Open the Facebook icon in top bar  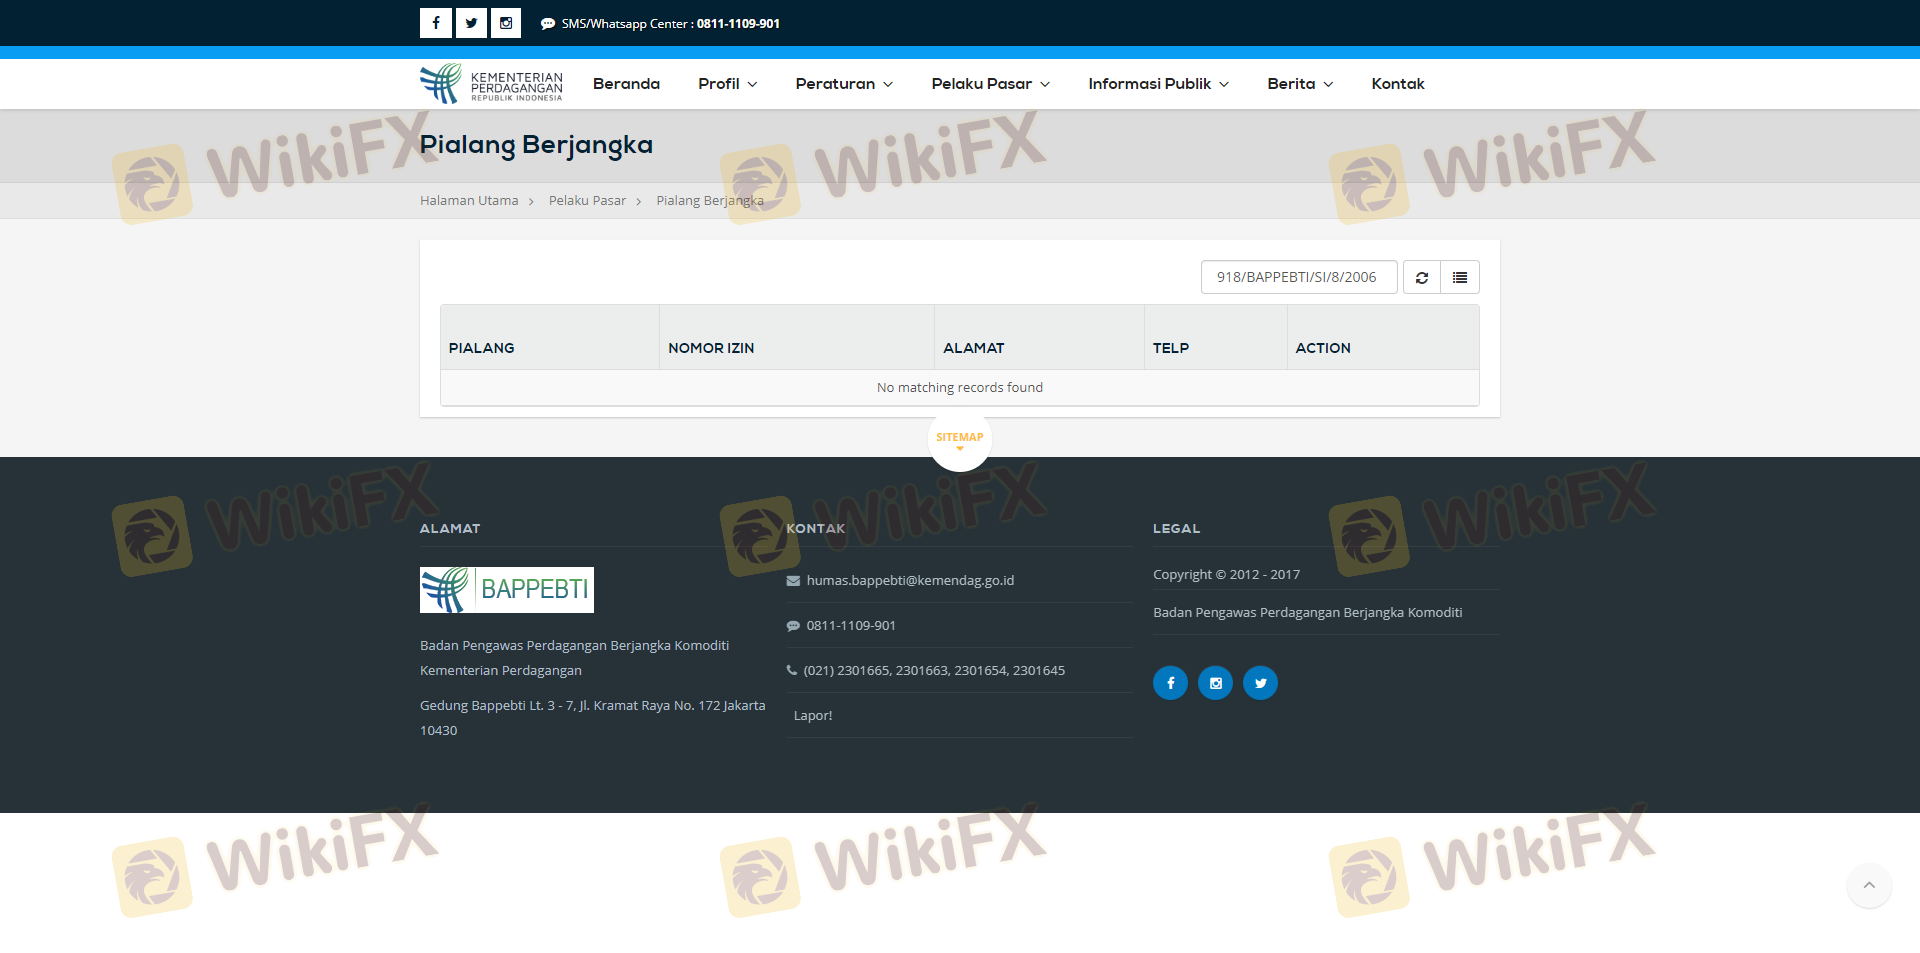(x=435, y=23)
